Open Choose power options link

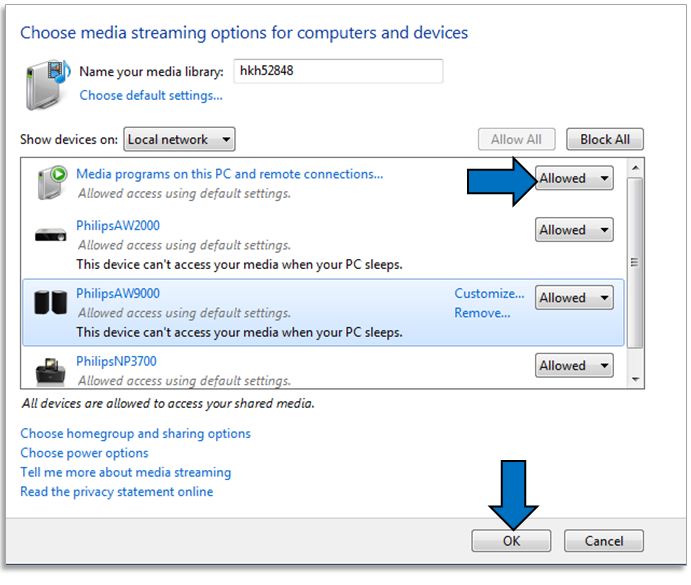pos(84,453)
